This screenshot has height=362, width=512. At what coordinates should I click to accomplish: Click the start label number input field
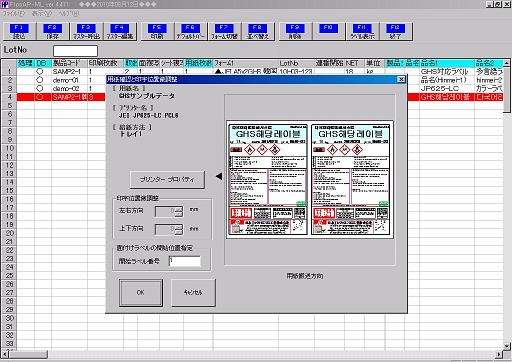coord(185,261)
